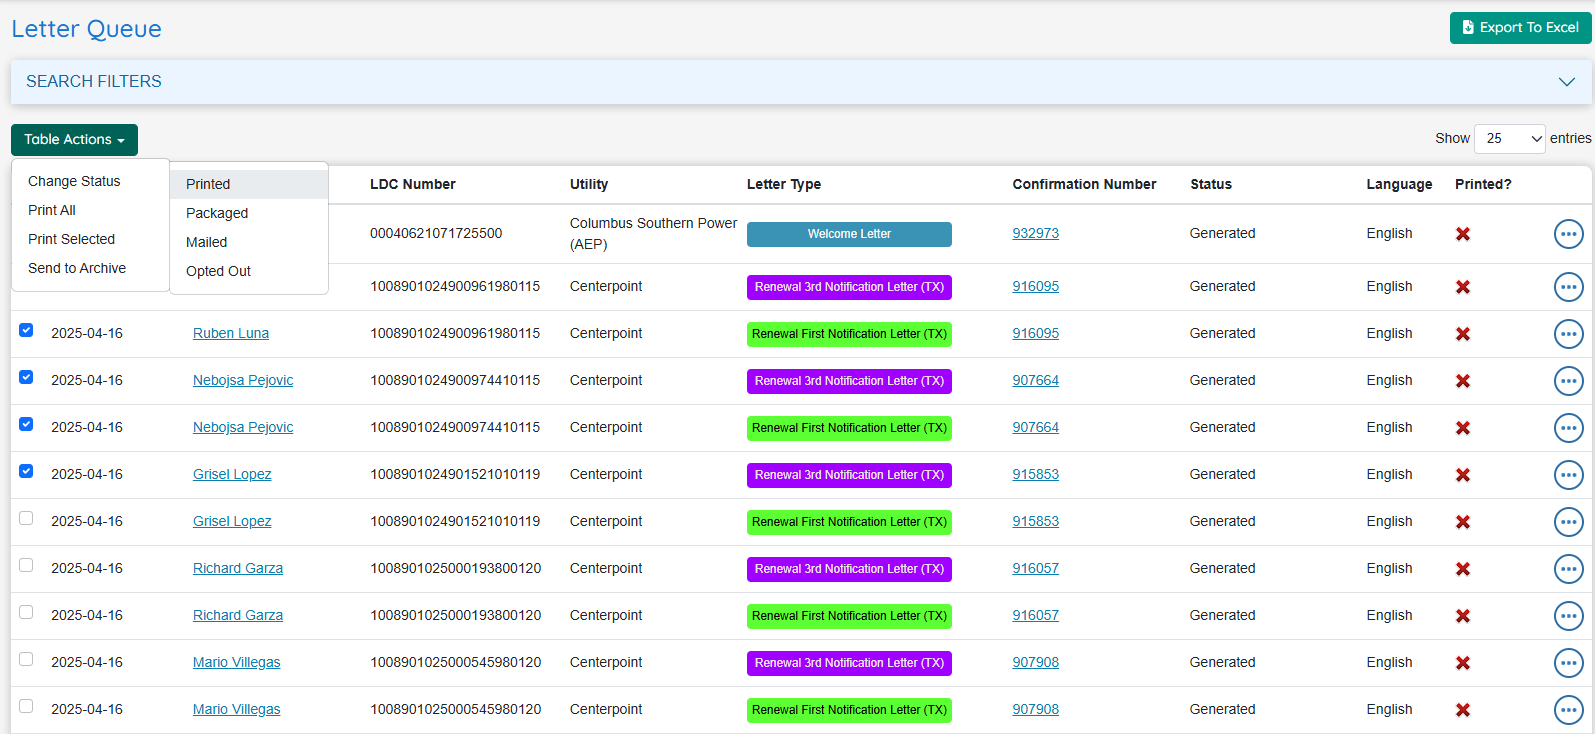Check Mario Villegas 3rd Notification row
This screenshot has width=1595, height=734.
click(x=26, y=659)
